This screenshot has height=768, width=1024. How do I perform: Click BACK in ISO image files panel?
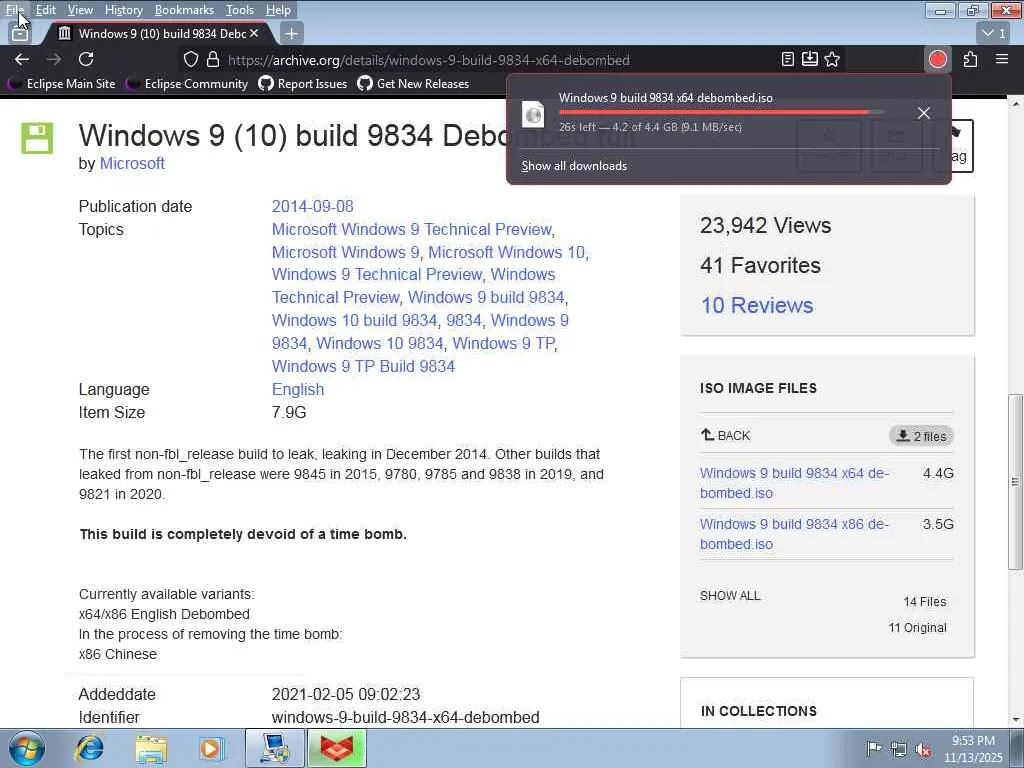pyautogui.click(x=726, y=436)
